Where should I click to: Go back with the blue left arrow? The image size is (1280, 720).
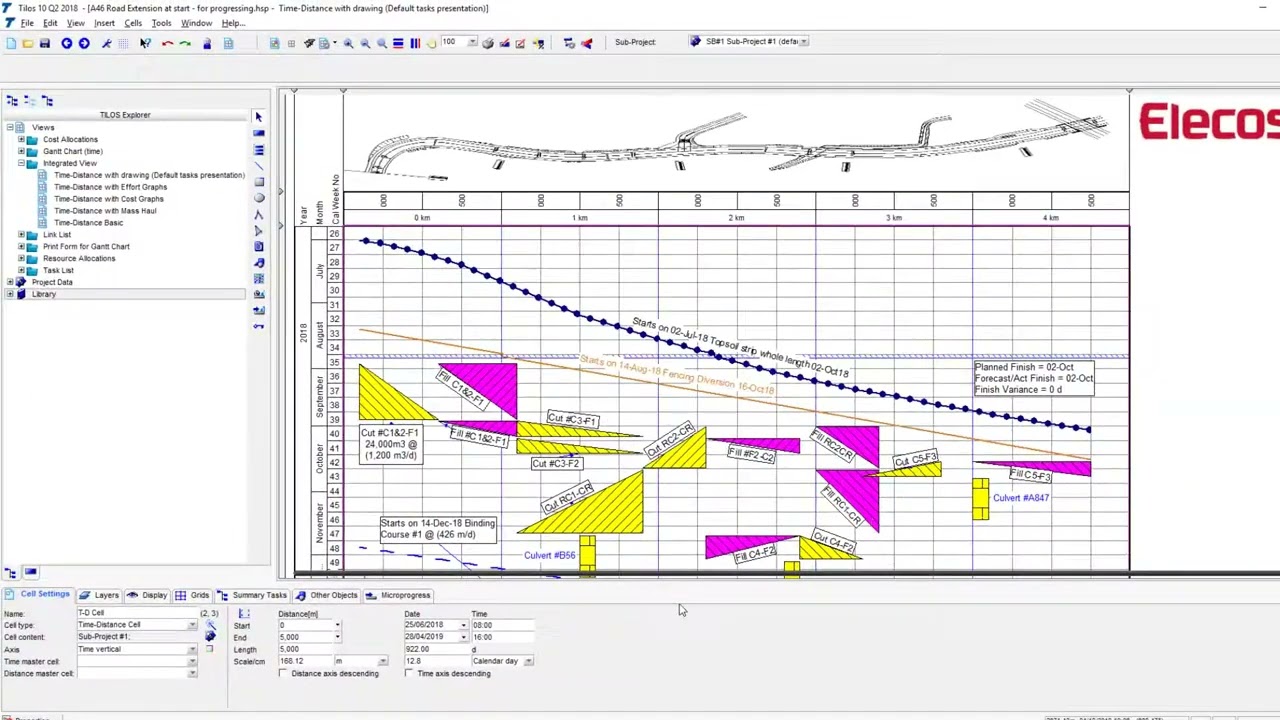pyautogui.click(x=67, y=43)
